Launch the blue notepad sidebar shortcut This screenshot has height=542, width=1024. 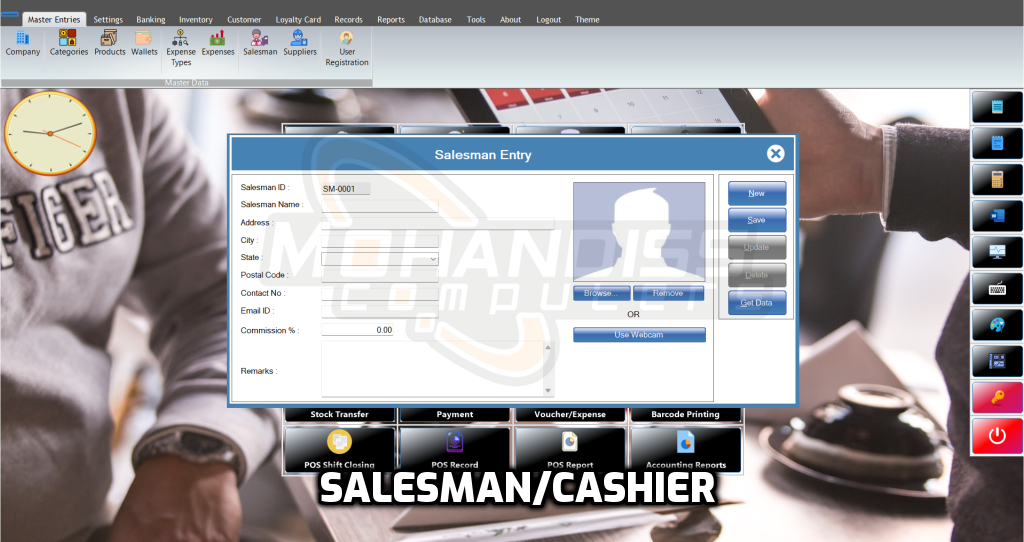pyautogui.click(x=997, y=143)
